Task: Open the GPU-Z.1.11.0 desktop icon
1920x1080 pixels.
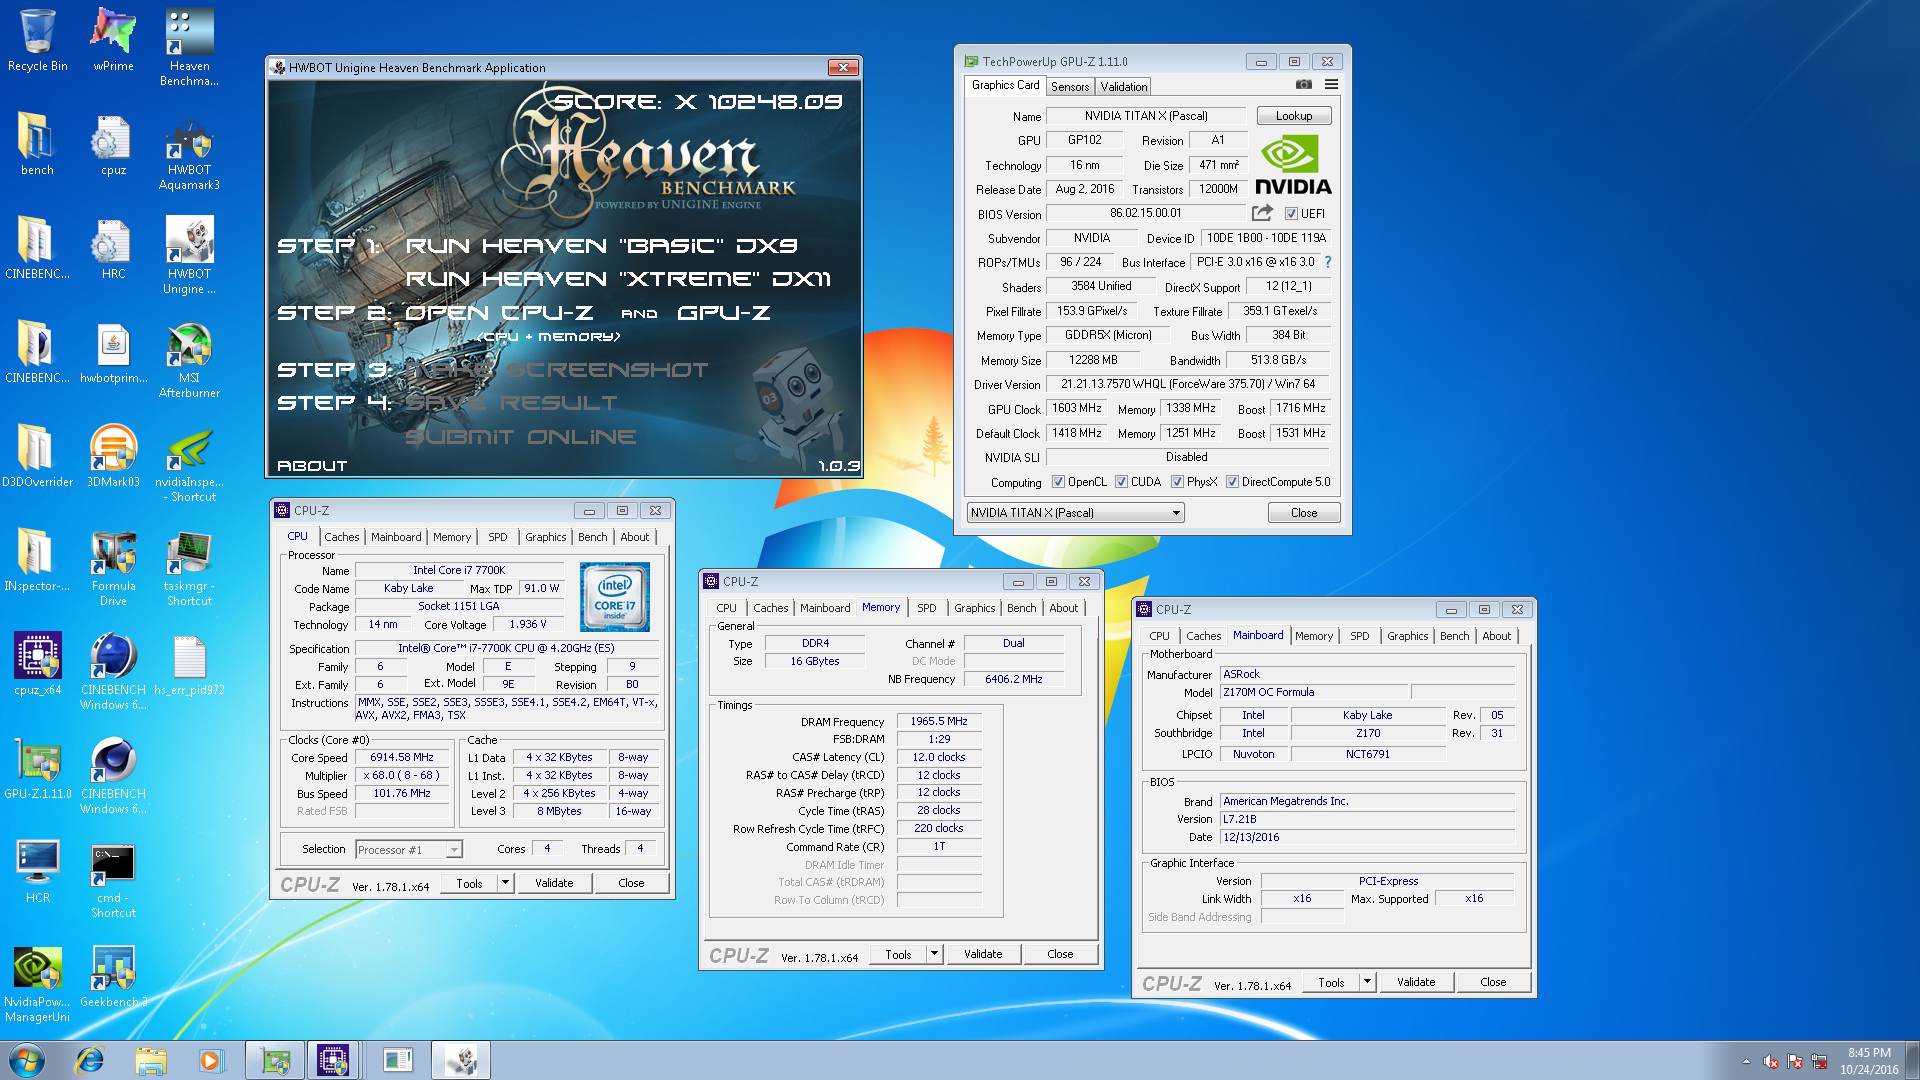Action: 37,768
